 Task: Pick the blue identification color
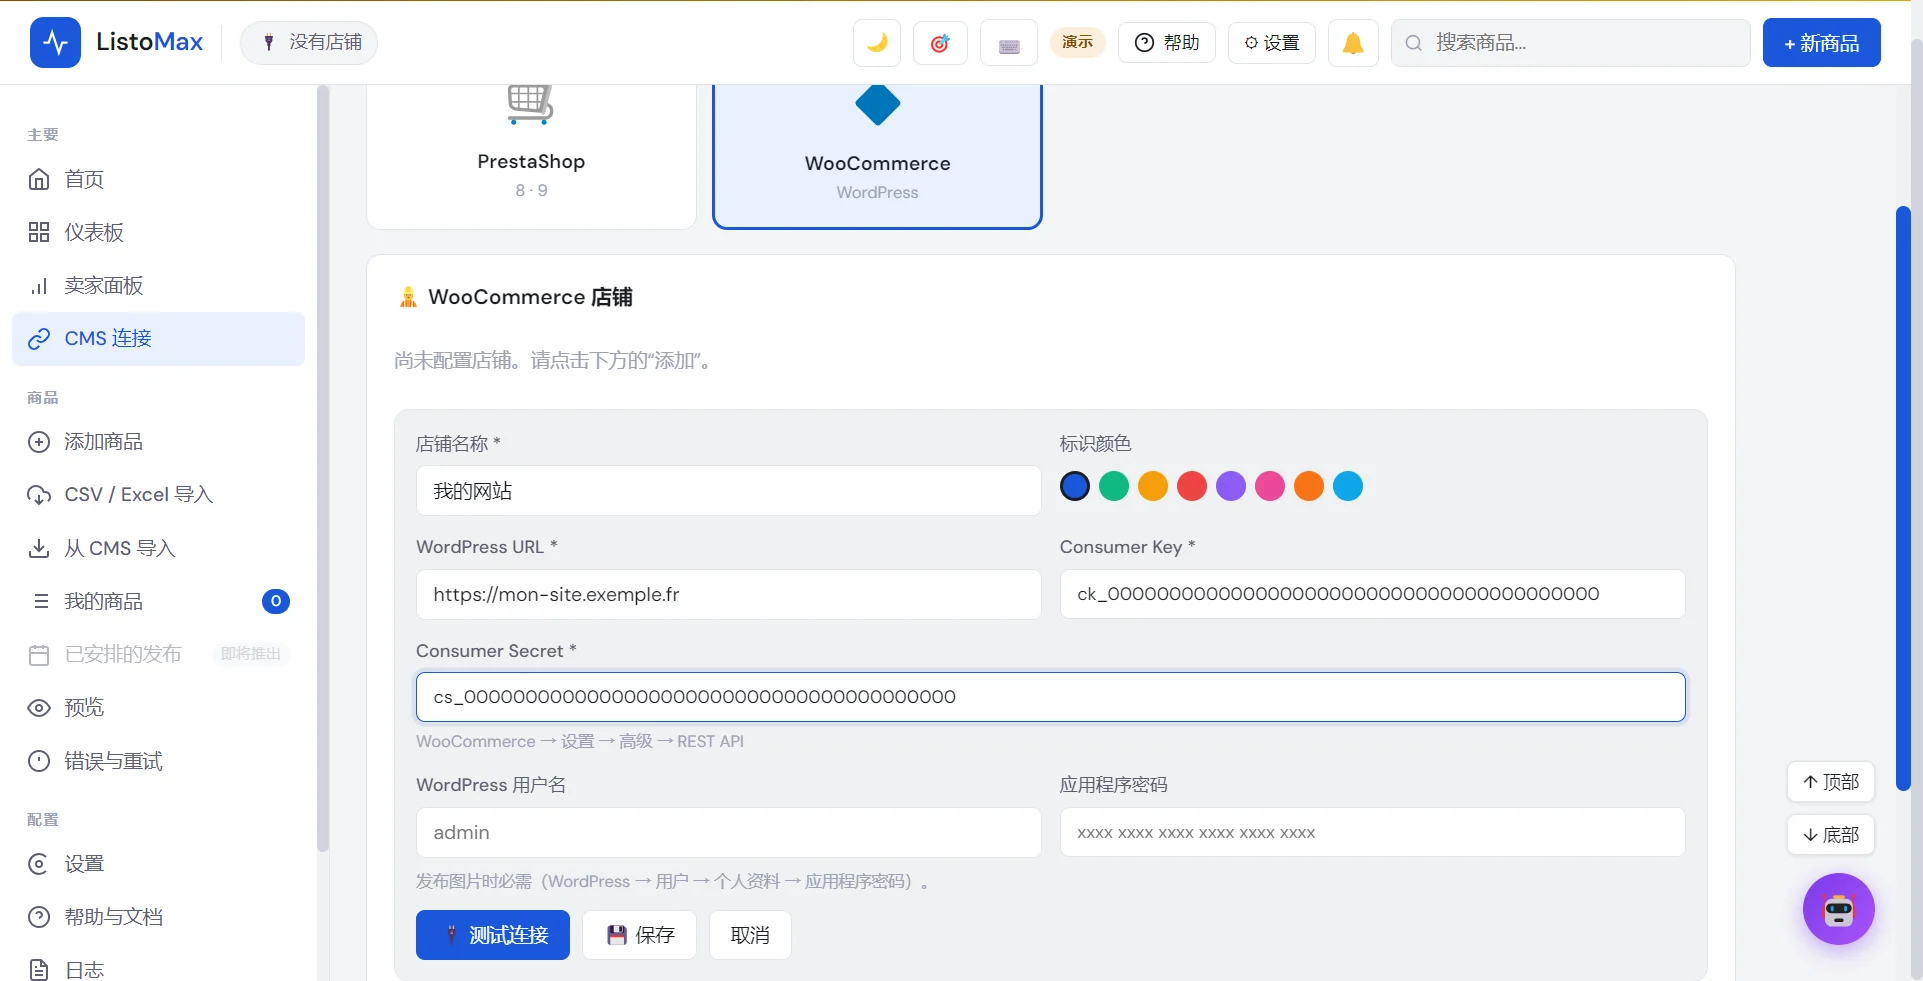point(1075,486)
